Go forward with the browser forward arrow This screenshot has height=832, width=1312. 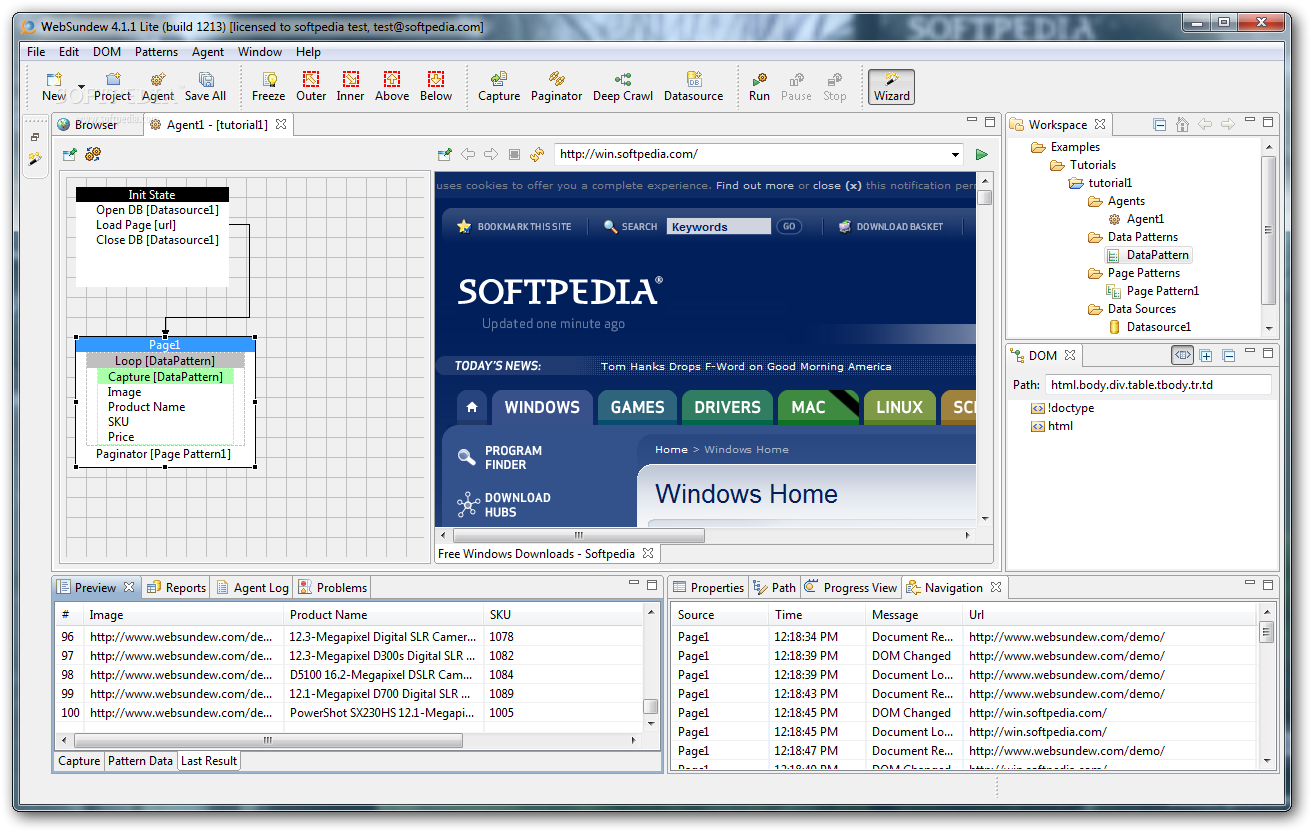pyautogui.click(x=491, y=154)
